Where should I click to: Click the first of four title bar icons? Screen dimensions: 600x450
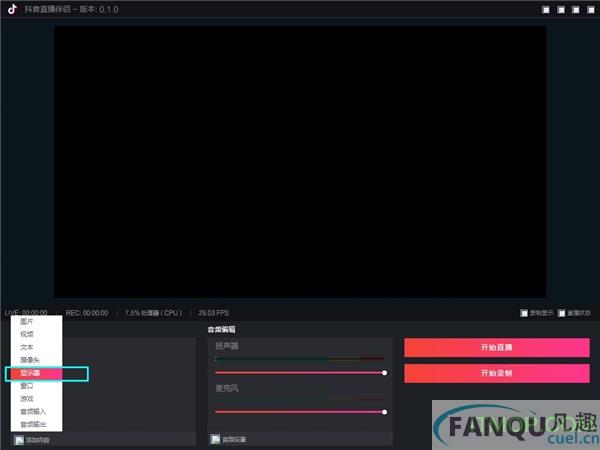coord(546,10)
